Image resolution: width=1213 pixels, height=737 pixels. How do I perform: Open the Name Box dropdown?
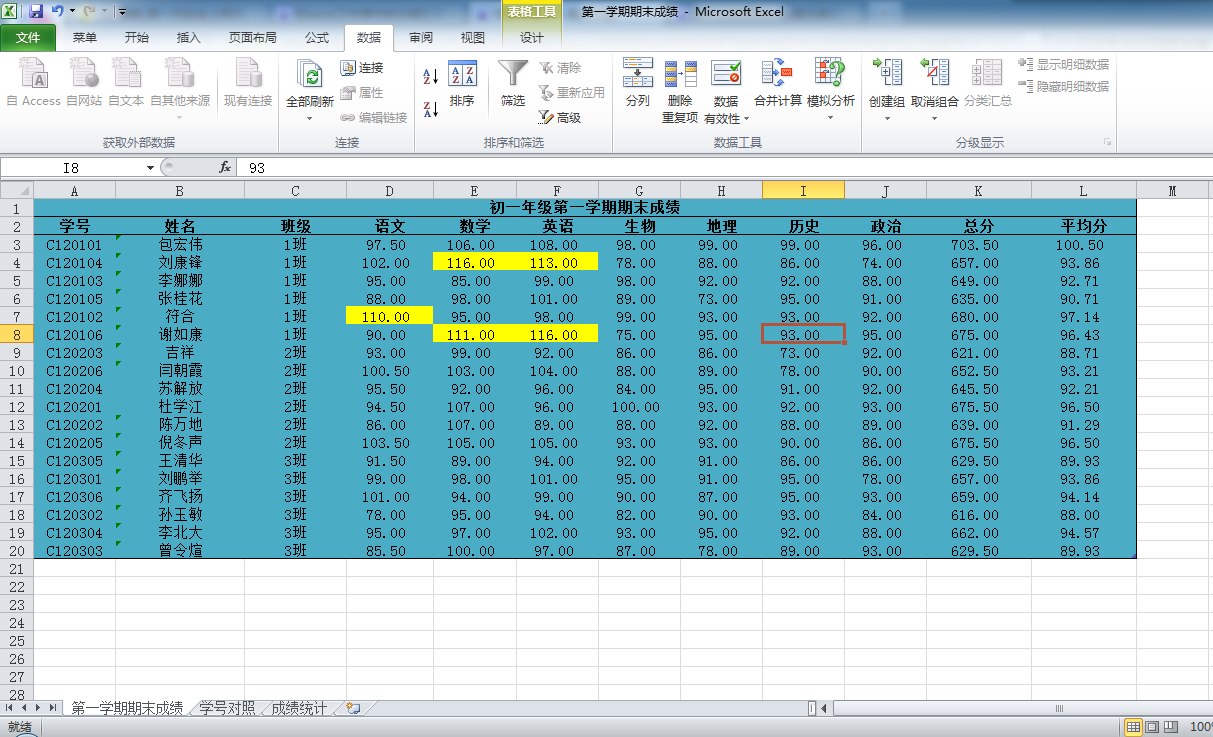[x=150, y=168]
